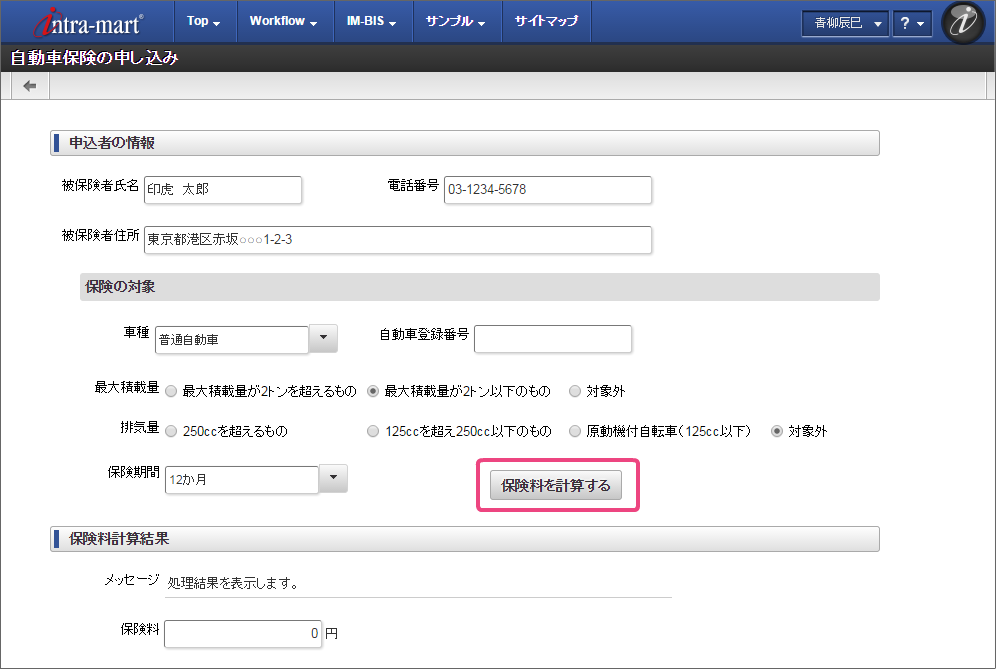The width and height of the screenshot is (996, 669).
Task: Open the Top menu
Action: click(204, 21)
